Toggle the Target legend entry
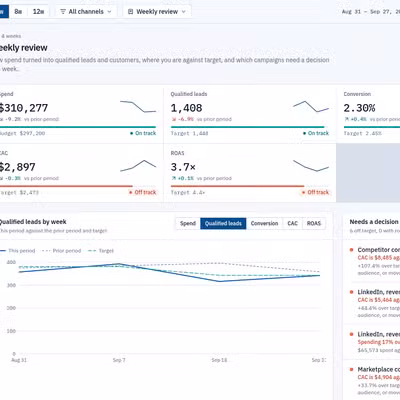This screenshot has height=400, width=400. (x=101, y=251)
